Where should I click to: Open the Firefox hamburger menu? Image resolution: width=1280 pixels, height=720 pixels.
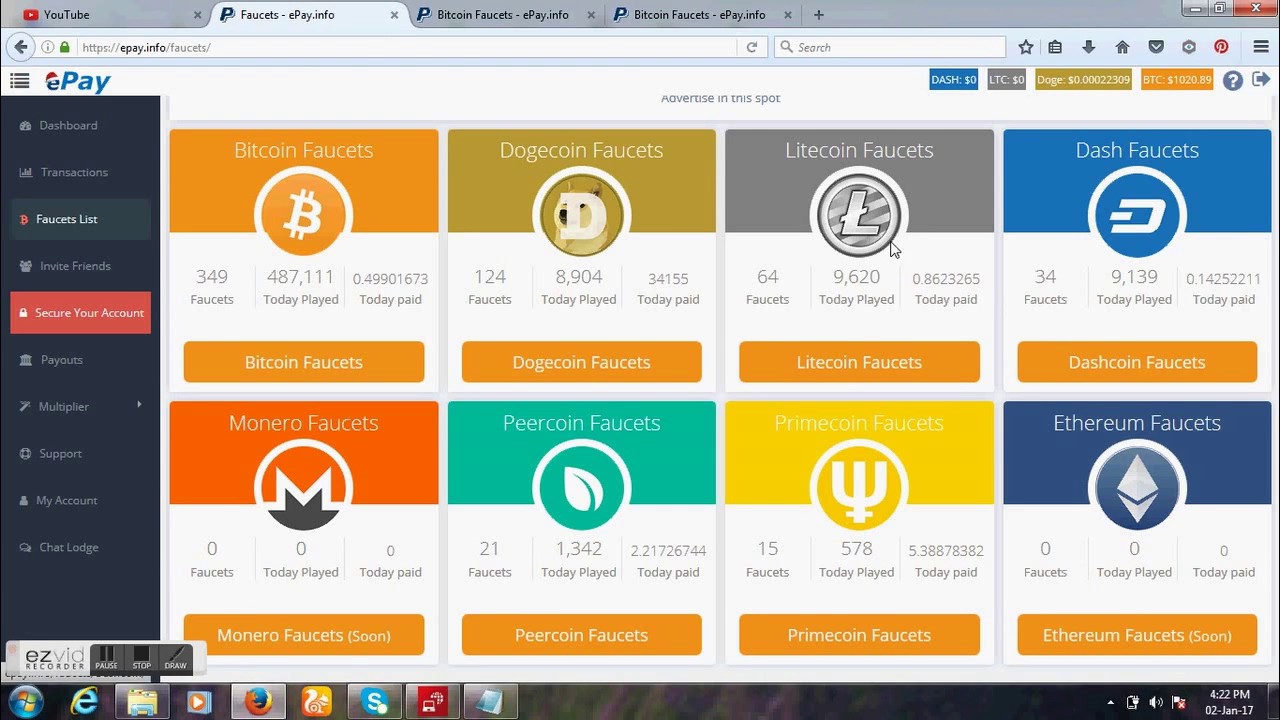pos(1261,47)
